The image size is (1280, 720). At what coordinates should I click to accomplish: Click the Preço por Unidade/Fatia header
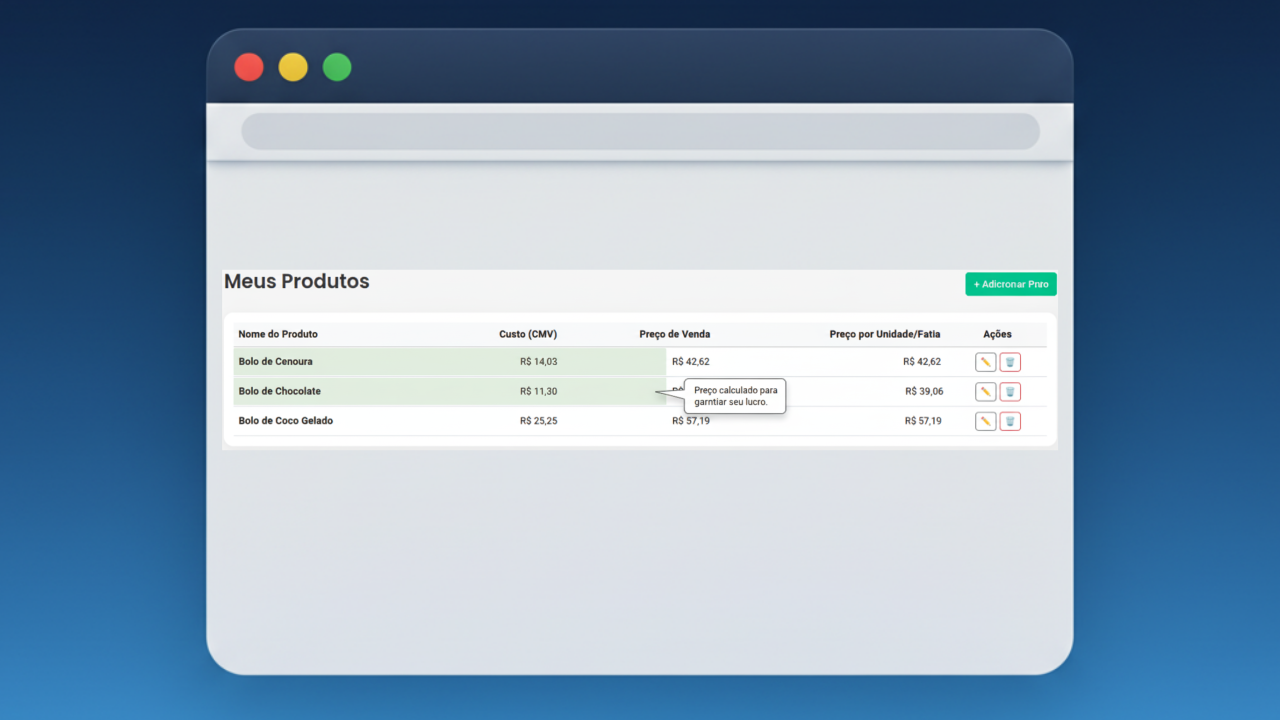pos(885,334)
